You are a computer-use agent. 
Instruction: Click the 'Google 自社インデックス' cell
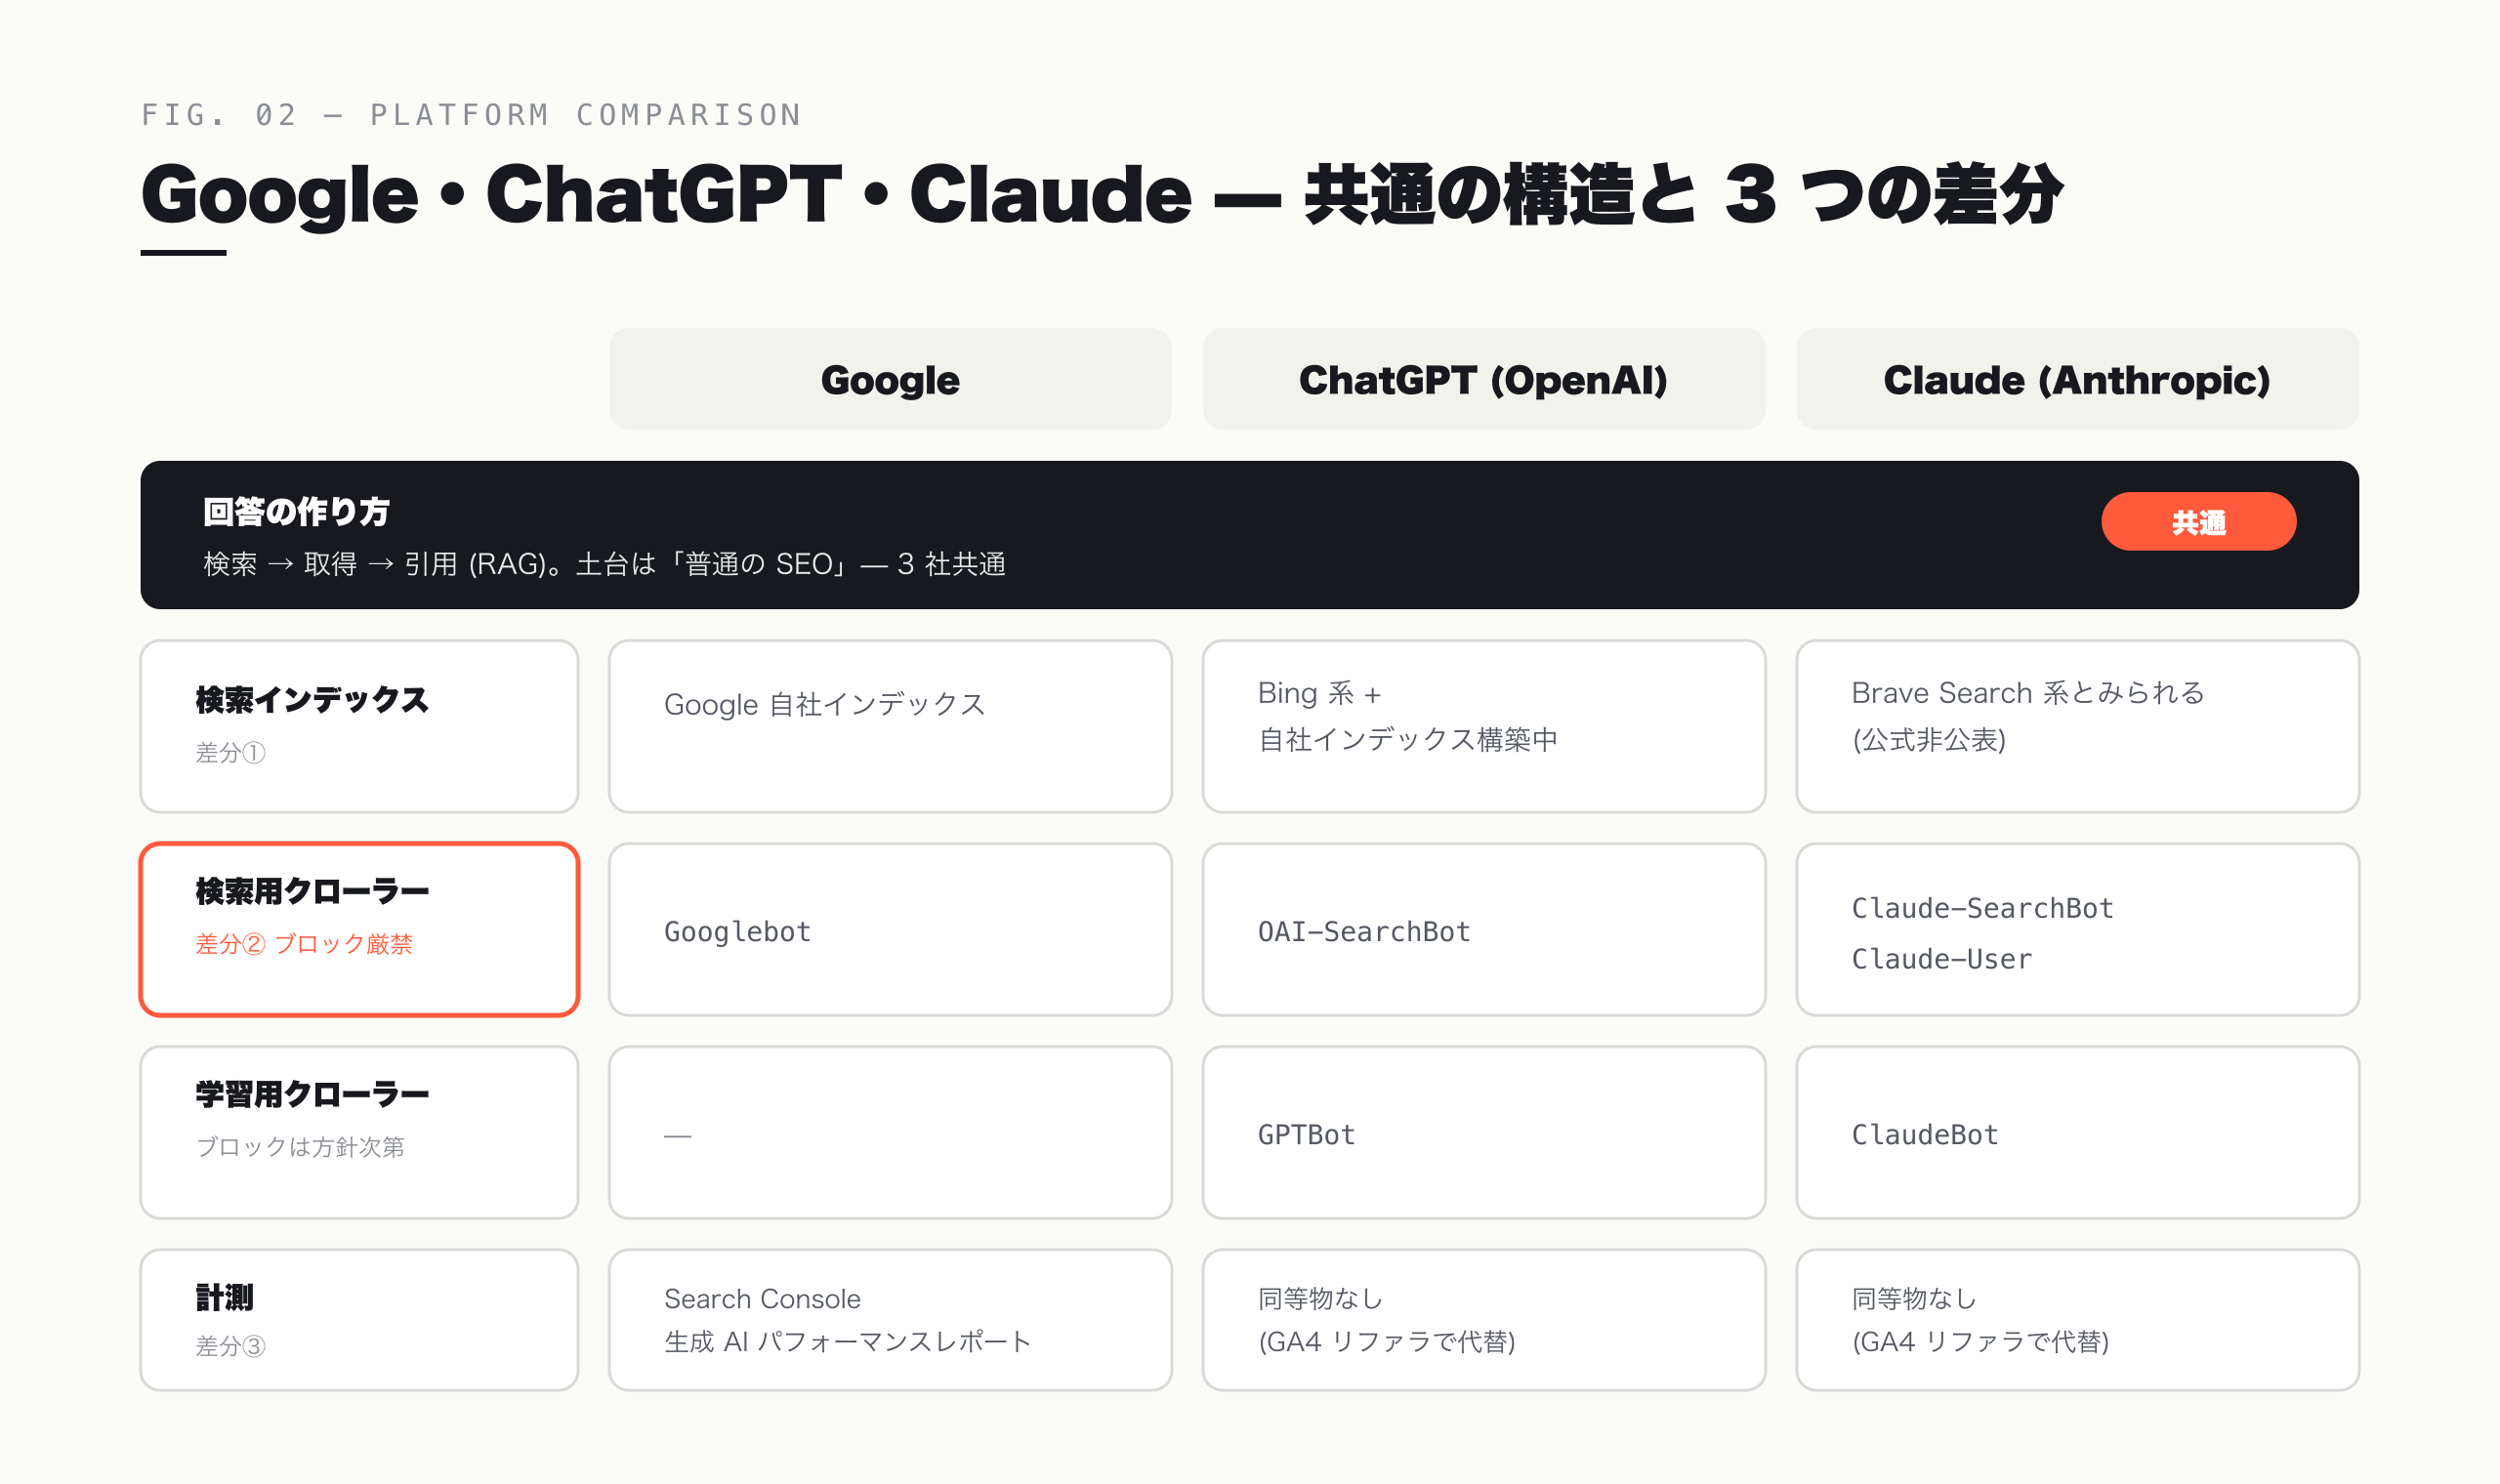click(890, 726)
